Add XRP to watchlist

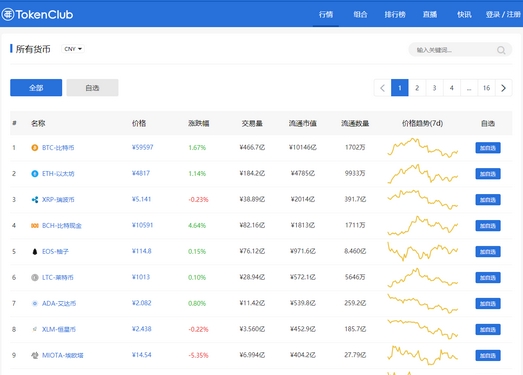pos(488,200)
